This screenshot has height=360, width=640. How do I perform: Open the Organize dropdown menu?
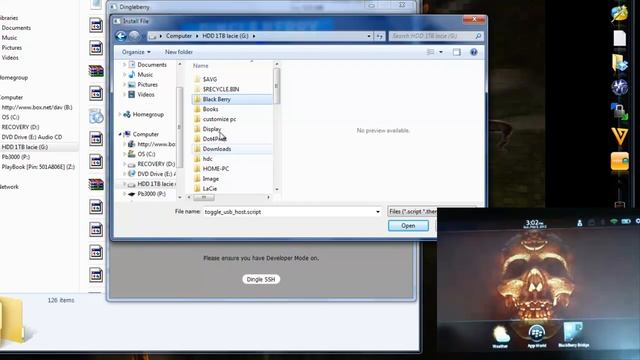136,52
